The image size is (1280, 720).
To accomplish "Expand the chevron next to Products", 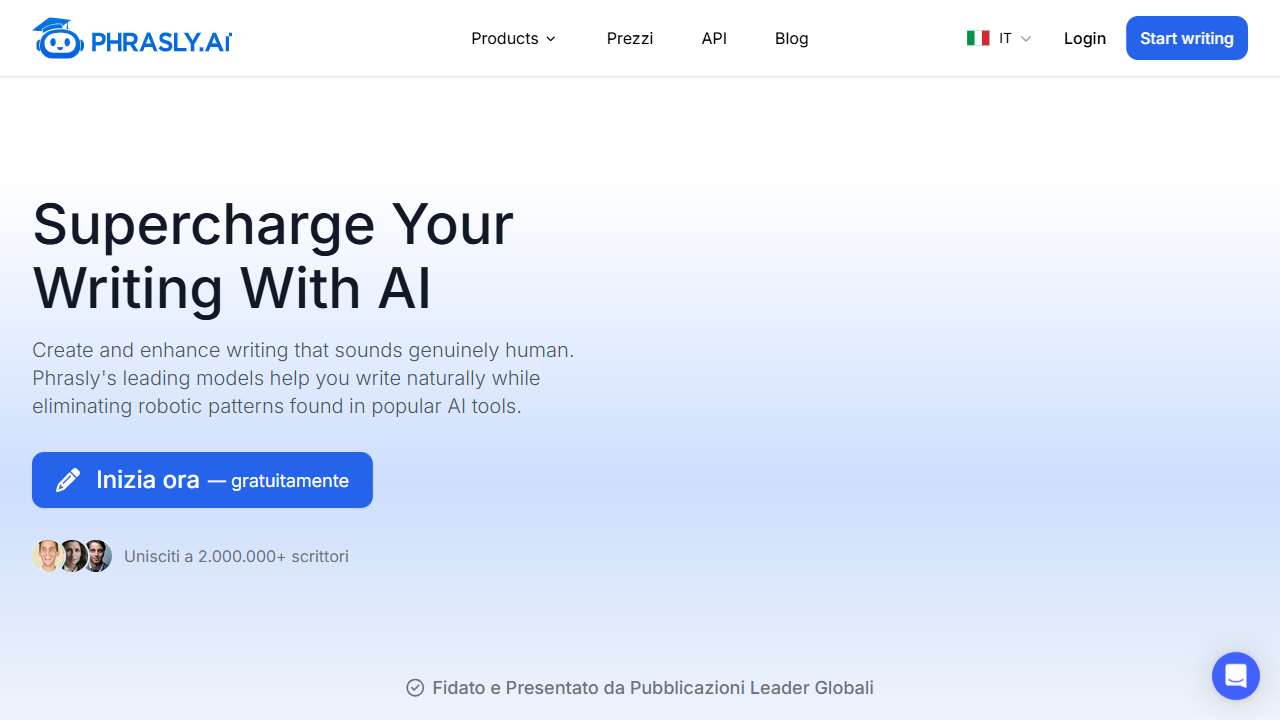I will (550, 39).
